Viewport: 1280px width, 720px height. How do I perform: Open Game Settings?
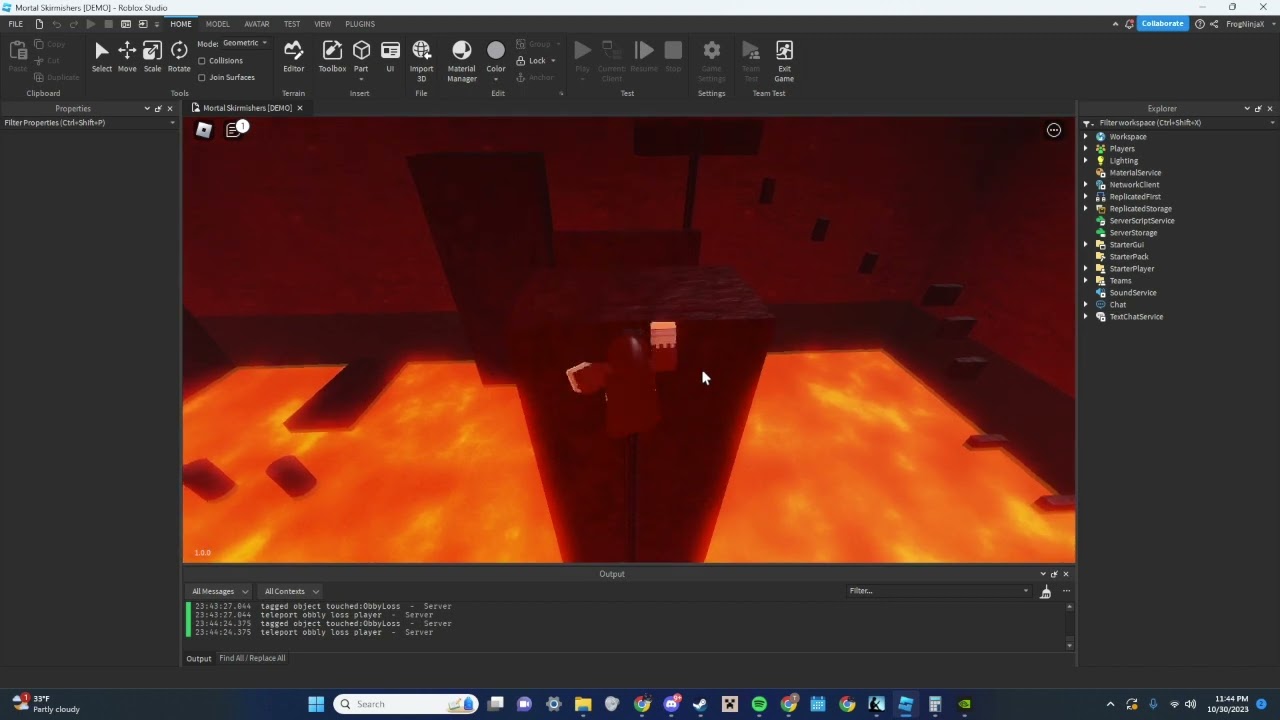click(711, 61)
